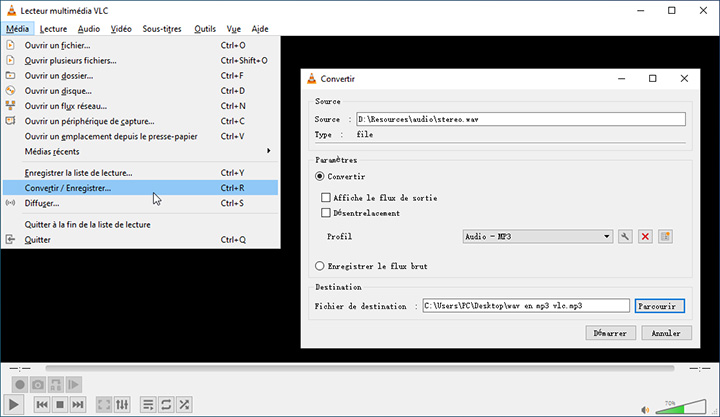The height and width of the screenshot is (417, 720).
Task: Delete selected profile with red X icon
Action: click(x=645, y=237)
